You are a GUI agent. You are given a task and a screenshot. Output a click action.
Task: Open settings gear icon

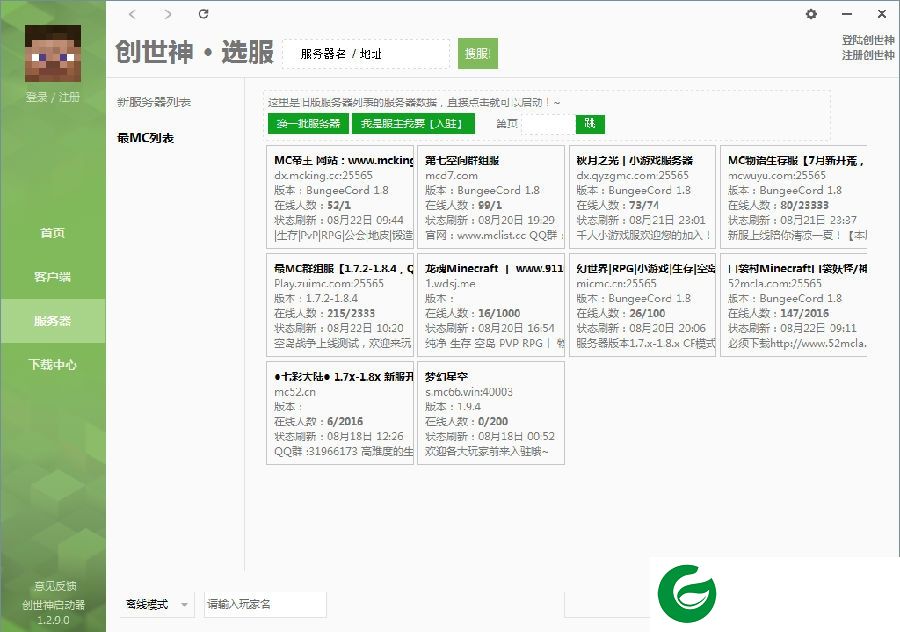pos(811,14)
